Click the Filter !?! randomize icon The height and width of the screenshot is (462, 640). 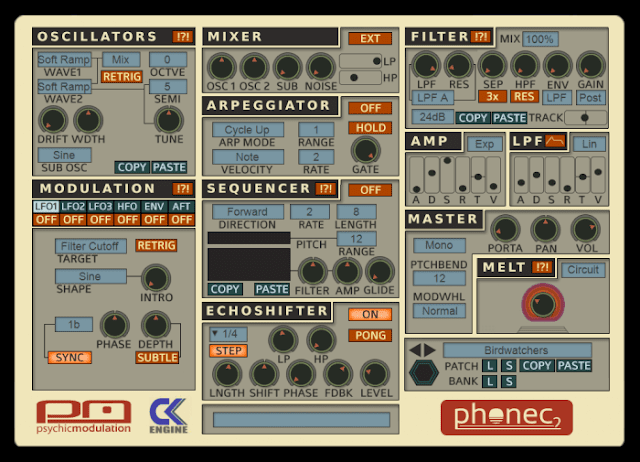(480, 37)
